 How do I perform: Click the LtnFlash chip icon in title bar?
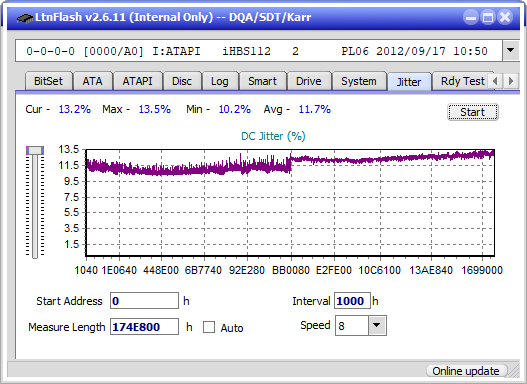(25, 17)
